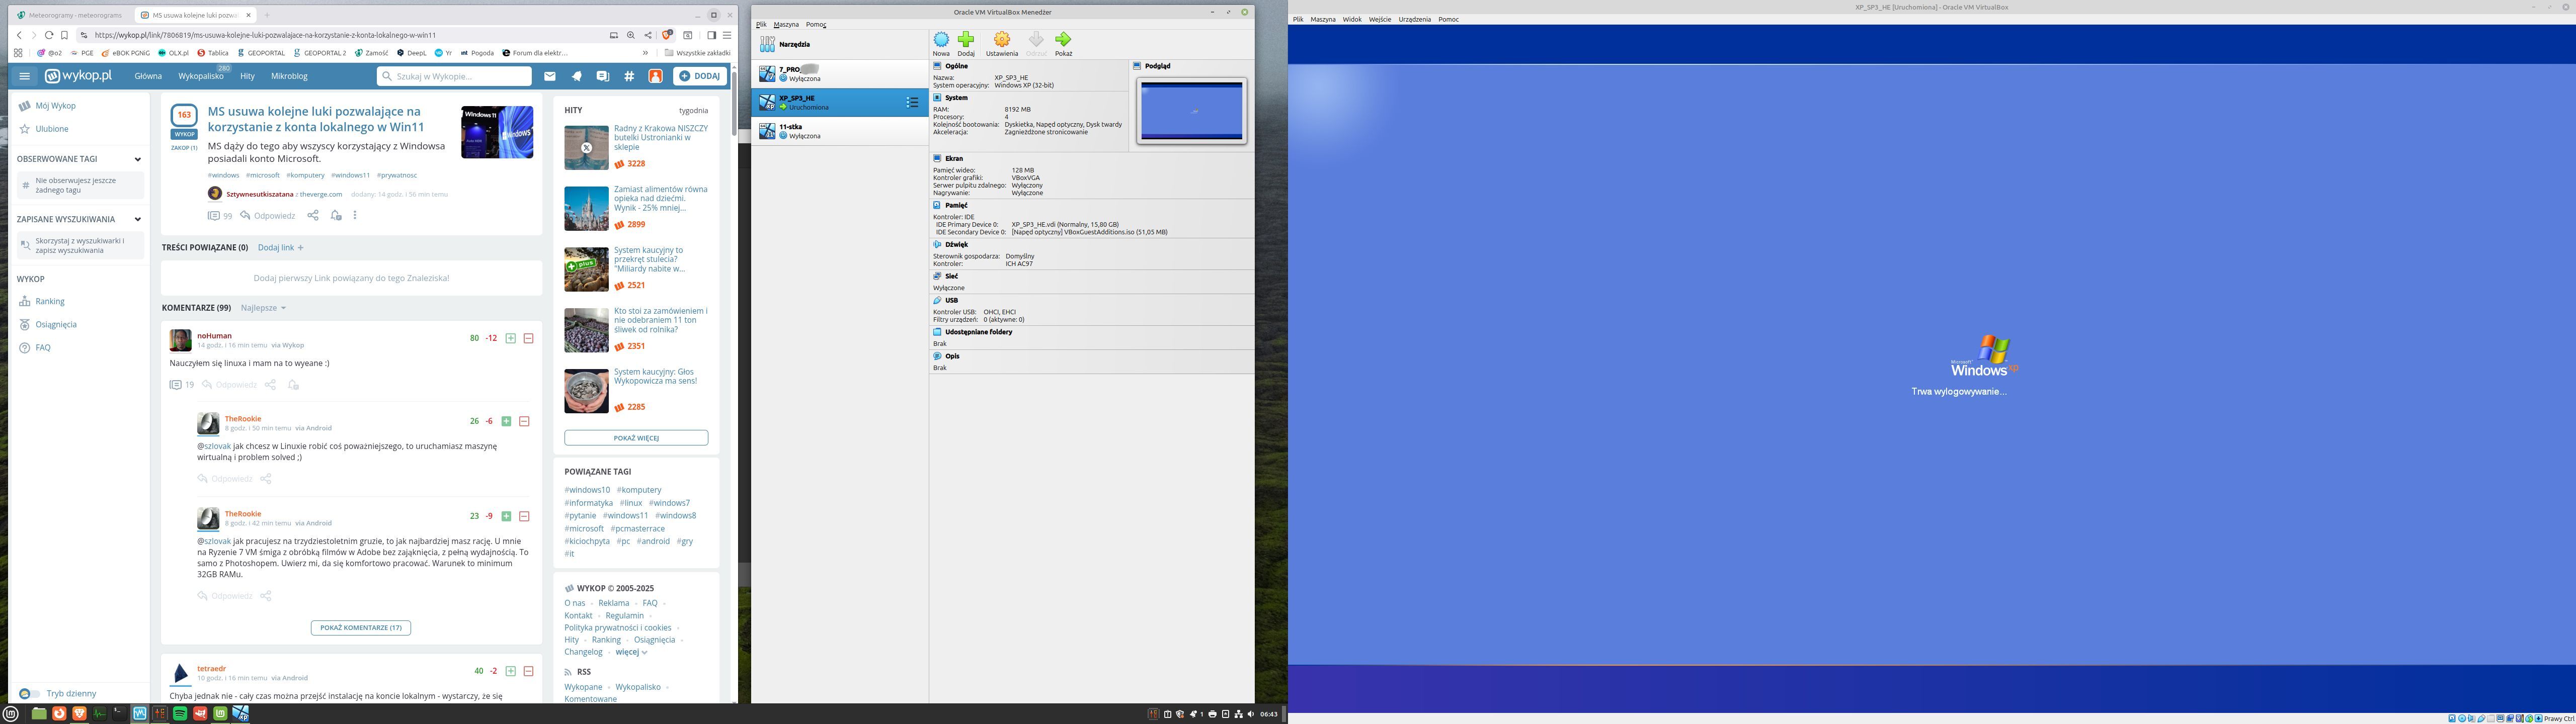Share the article via share icon
The image size is (2576, 724).
[x=313, y=215]
